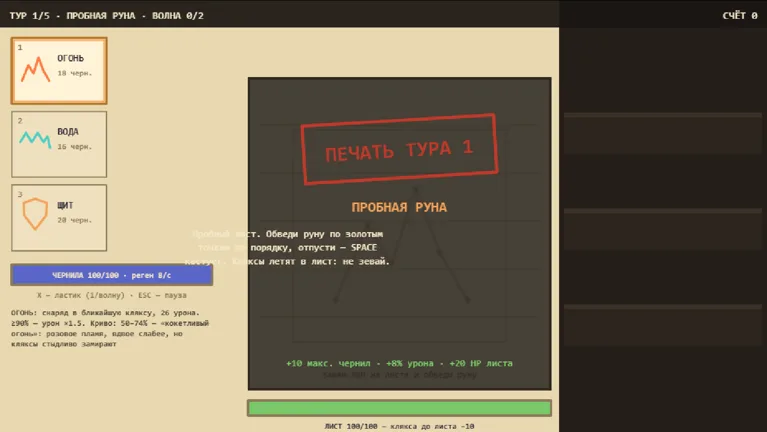This screenshot has width=767, height=432.
Task: Click the orange shield outline icon
Action: (35, 213)
